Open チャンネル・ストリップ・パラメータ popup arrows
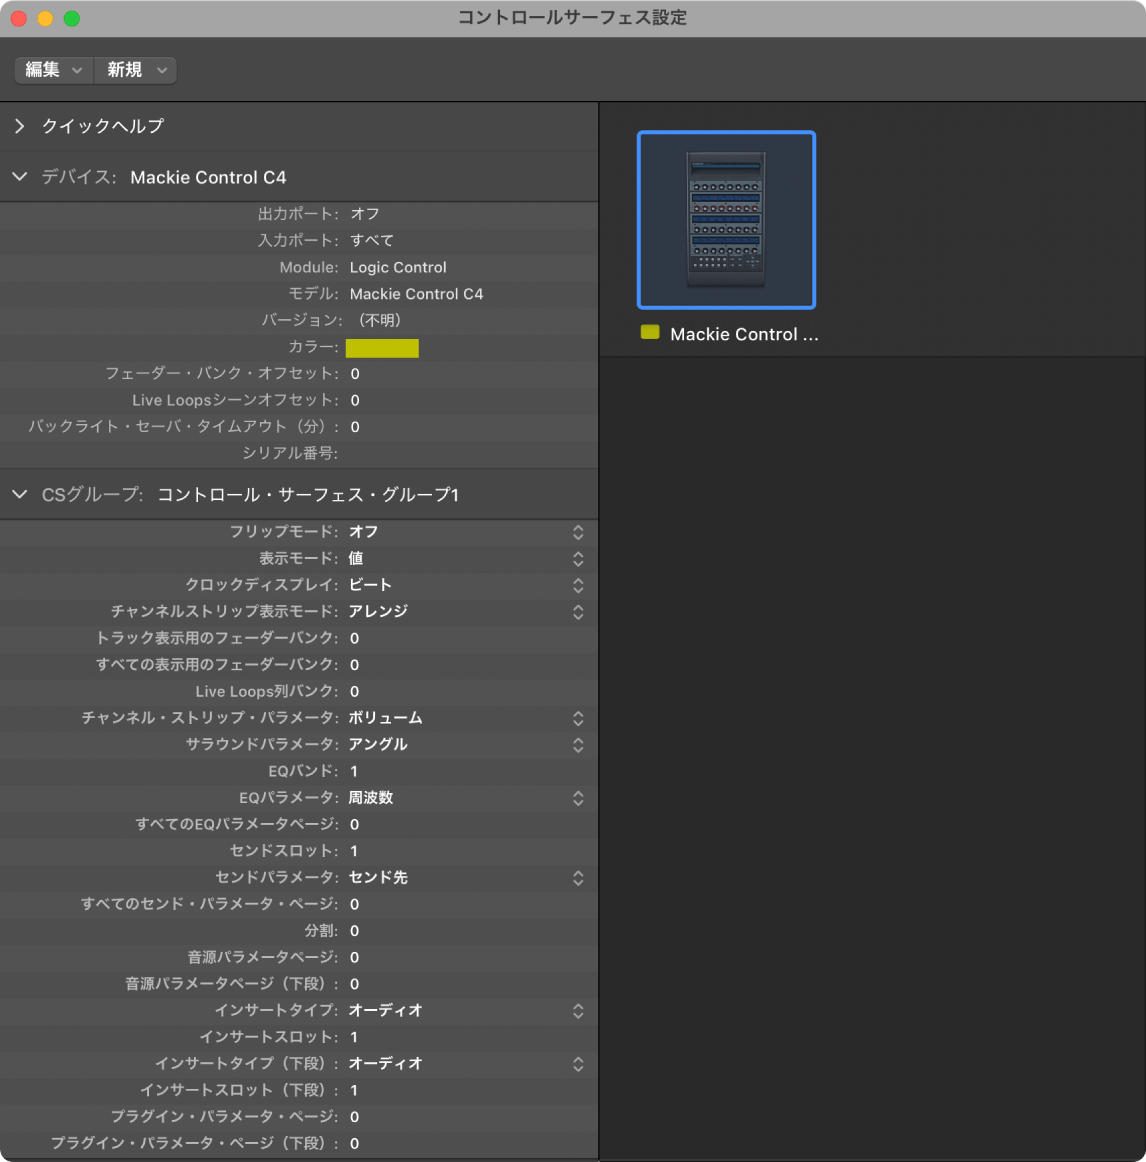1146x1162 pixels. (578, 718)
